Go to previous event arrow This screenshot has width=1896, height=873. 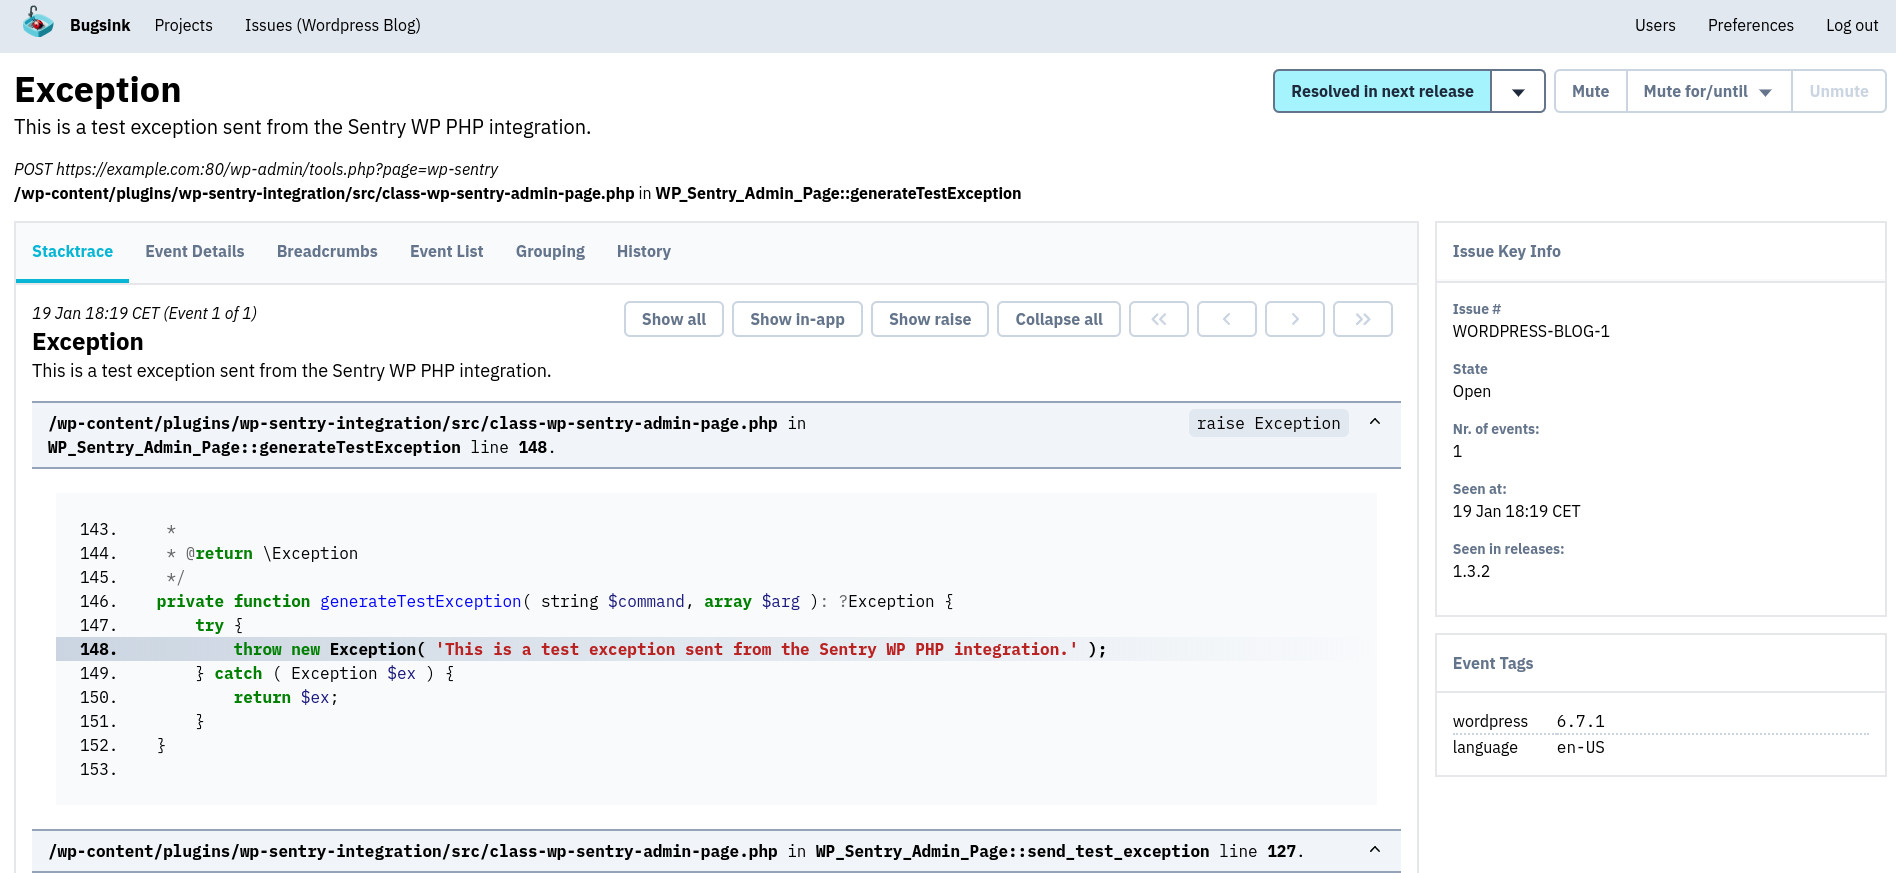click(1226, 319)
